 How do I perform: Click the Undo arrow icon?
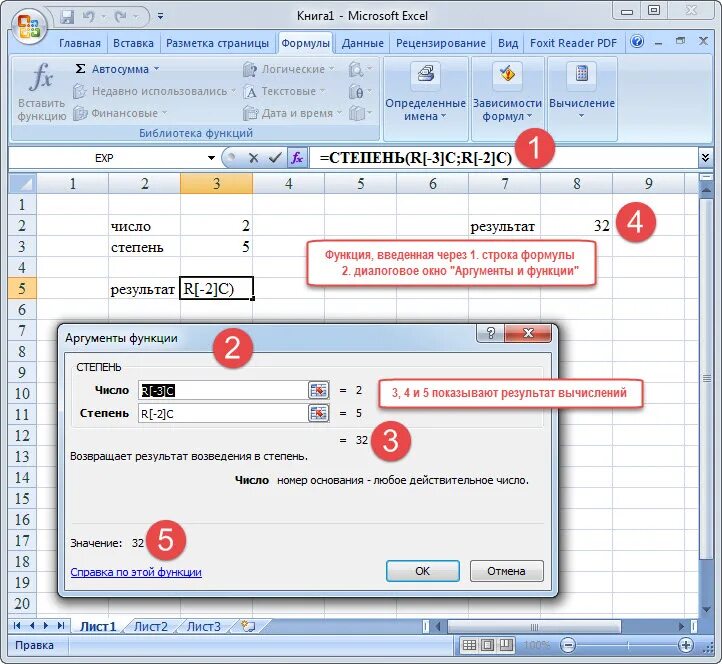click(88, 17)
